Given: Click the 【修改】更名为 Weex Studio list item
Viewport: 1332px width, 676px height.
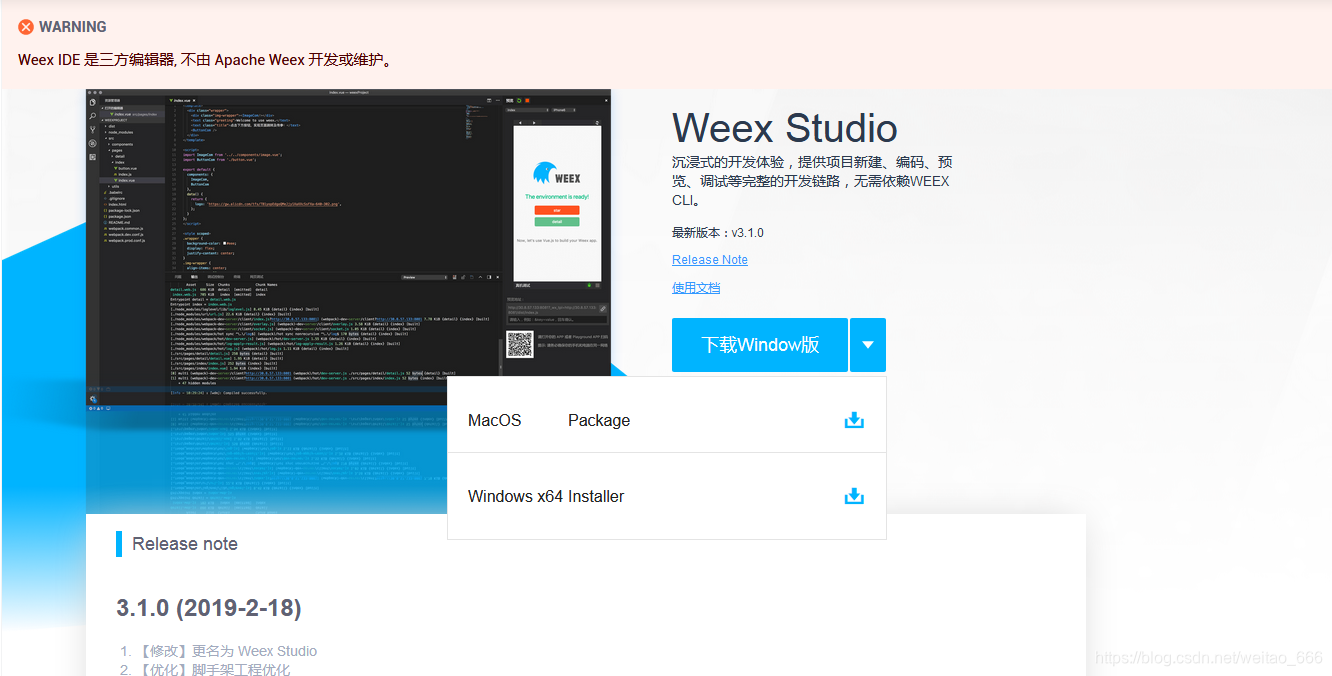Looking at the screenshot, I should pos(226,651).
